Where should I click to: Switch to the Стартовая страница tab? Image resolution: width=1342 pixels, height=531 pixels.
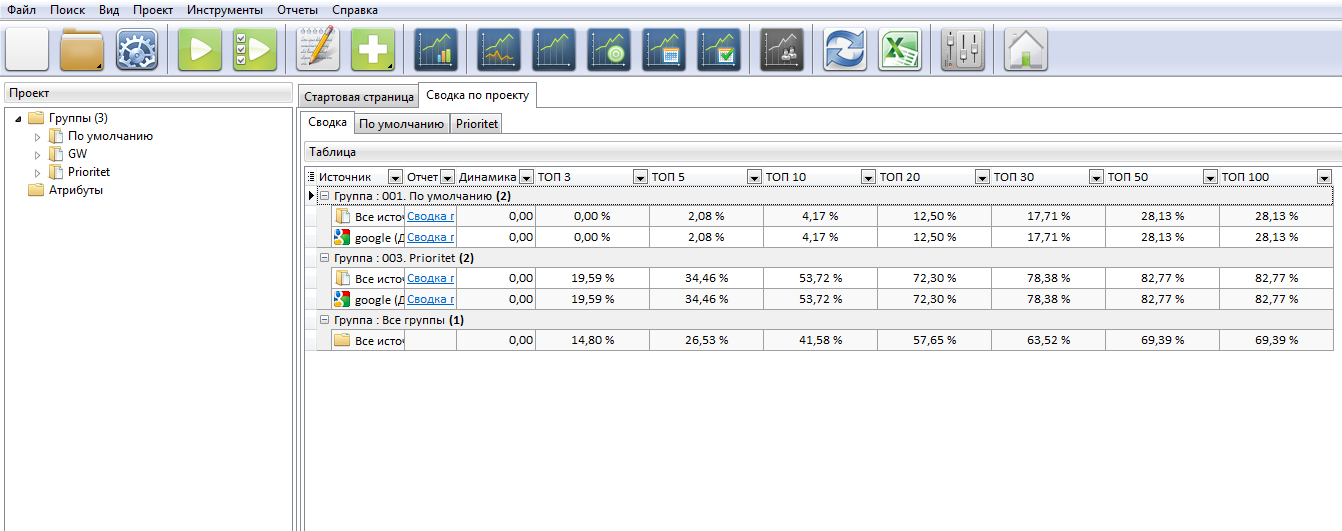[357, 97]
